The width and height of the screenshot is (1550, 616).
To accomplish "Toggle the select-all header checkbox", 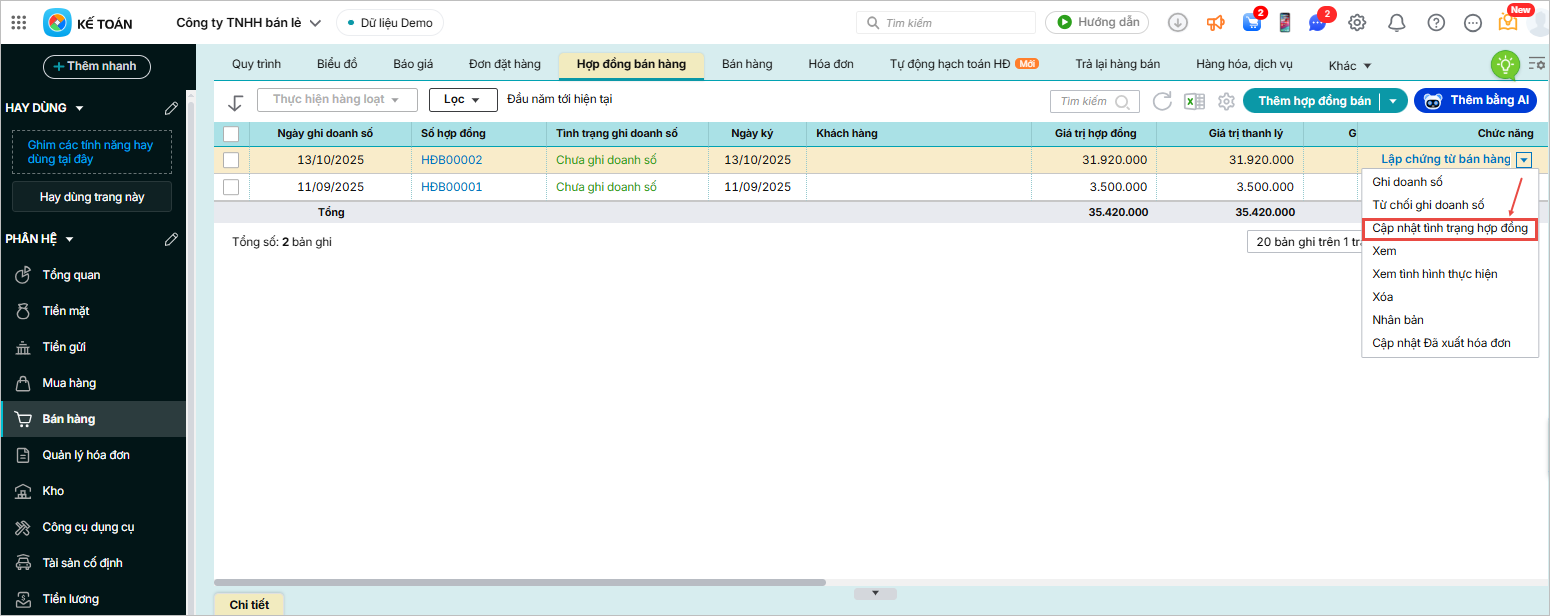I will click(x=231, y=134).
